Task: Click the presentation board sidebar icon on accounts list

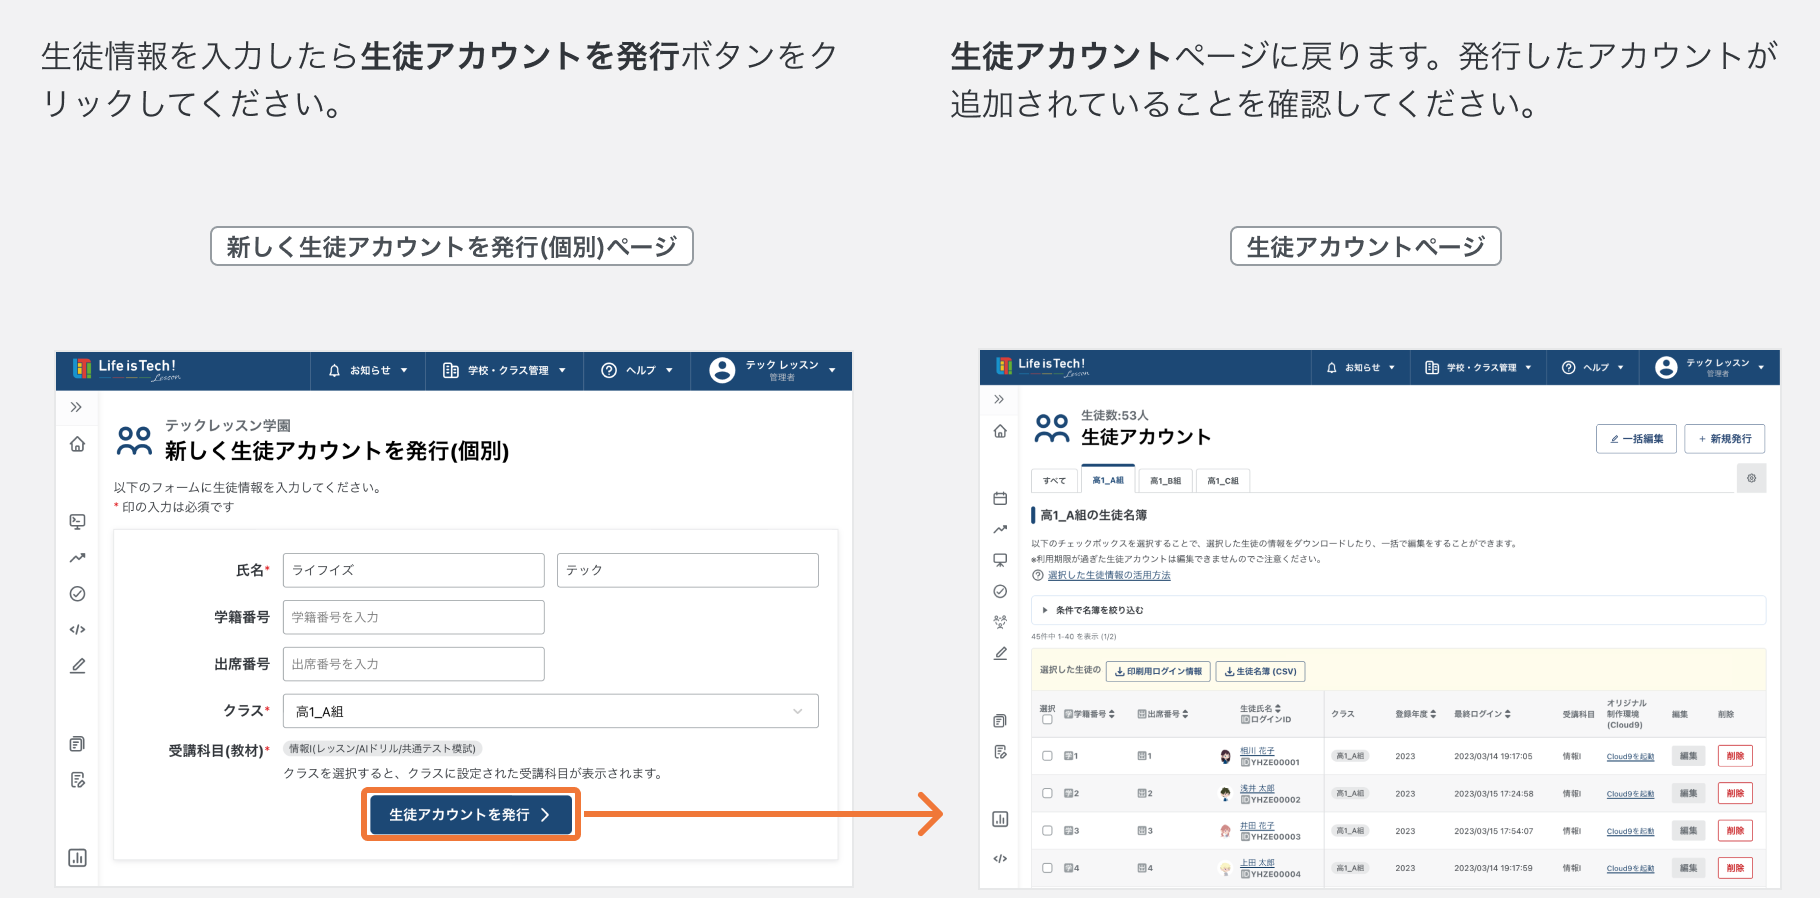Action: click(1000, 560)
